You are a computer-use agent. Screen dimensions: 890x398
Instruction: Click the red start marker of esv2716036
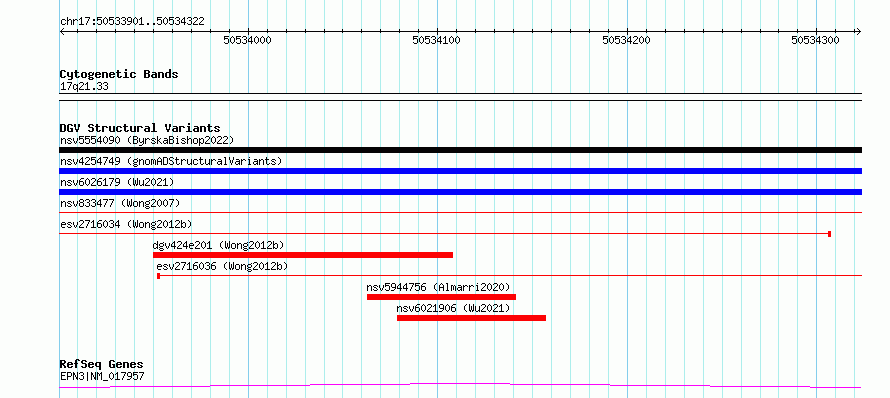tap(159, 276)
